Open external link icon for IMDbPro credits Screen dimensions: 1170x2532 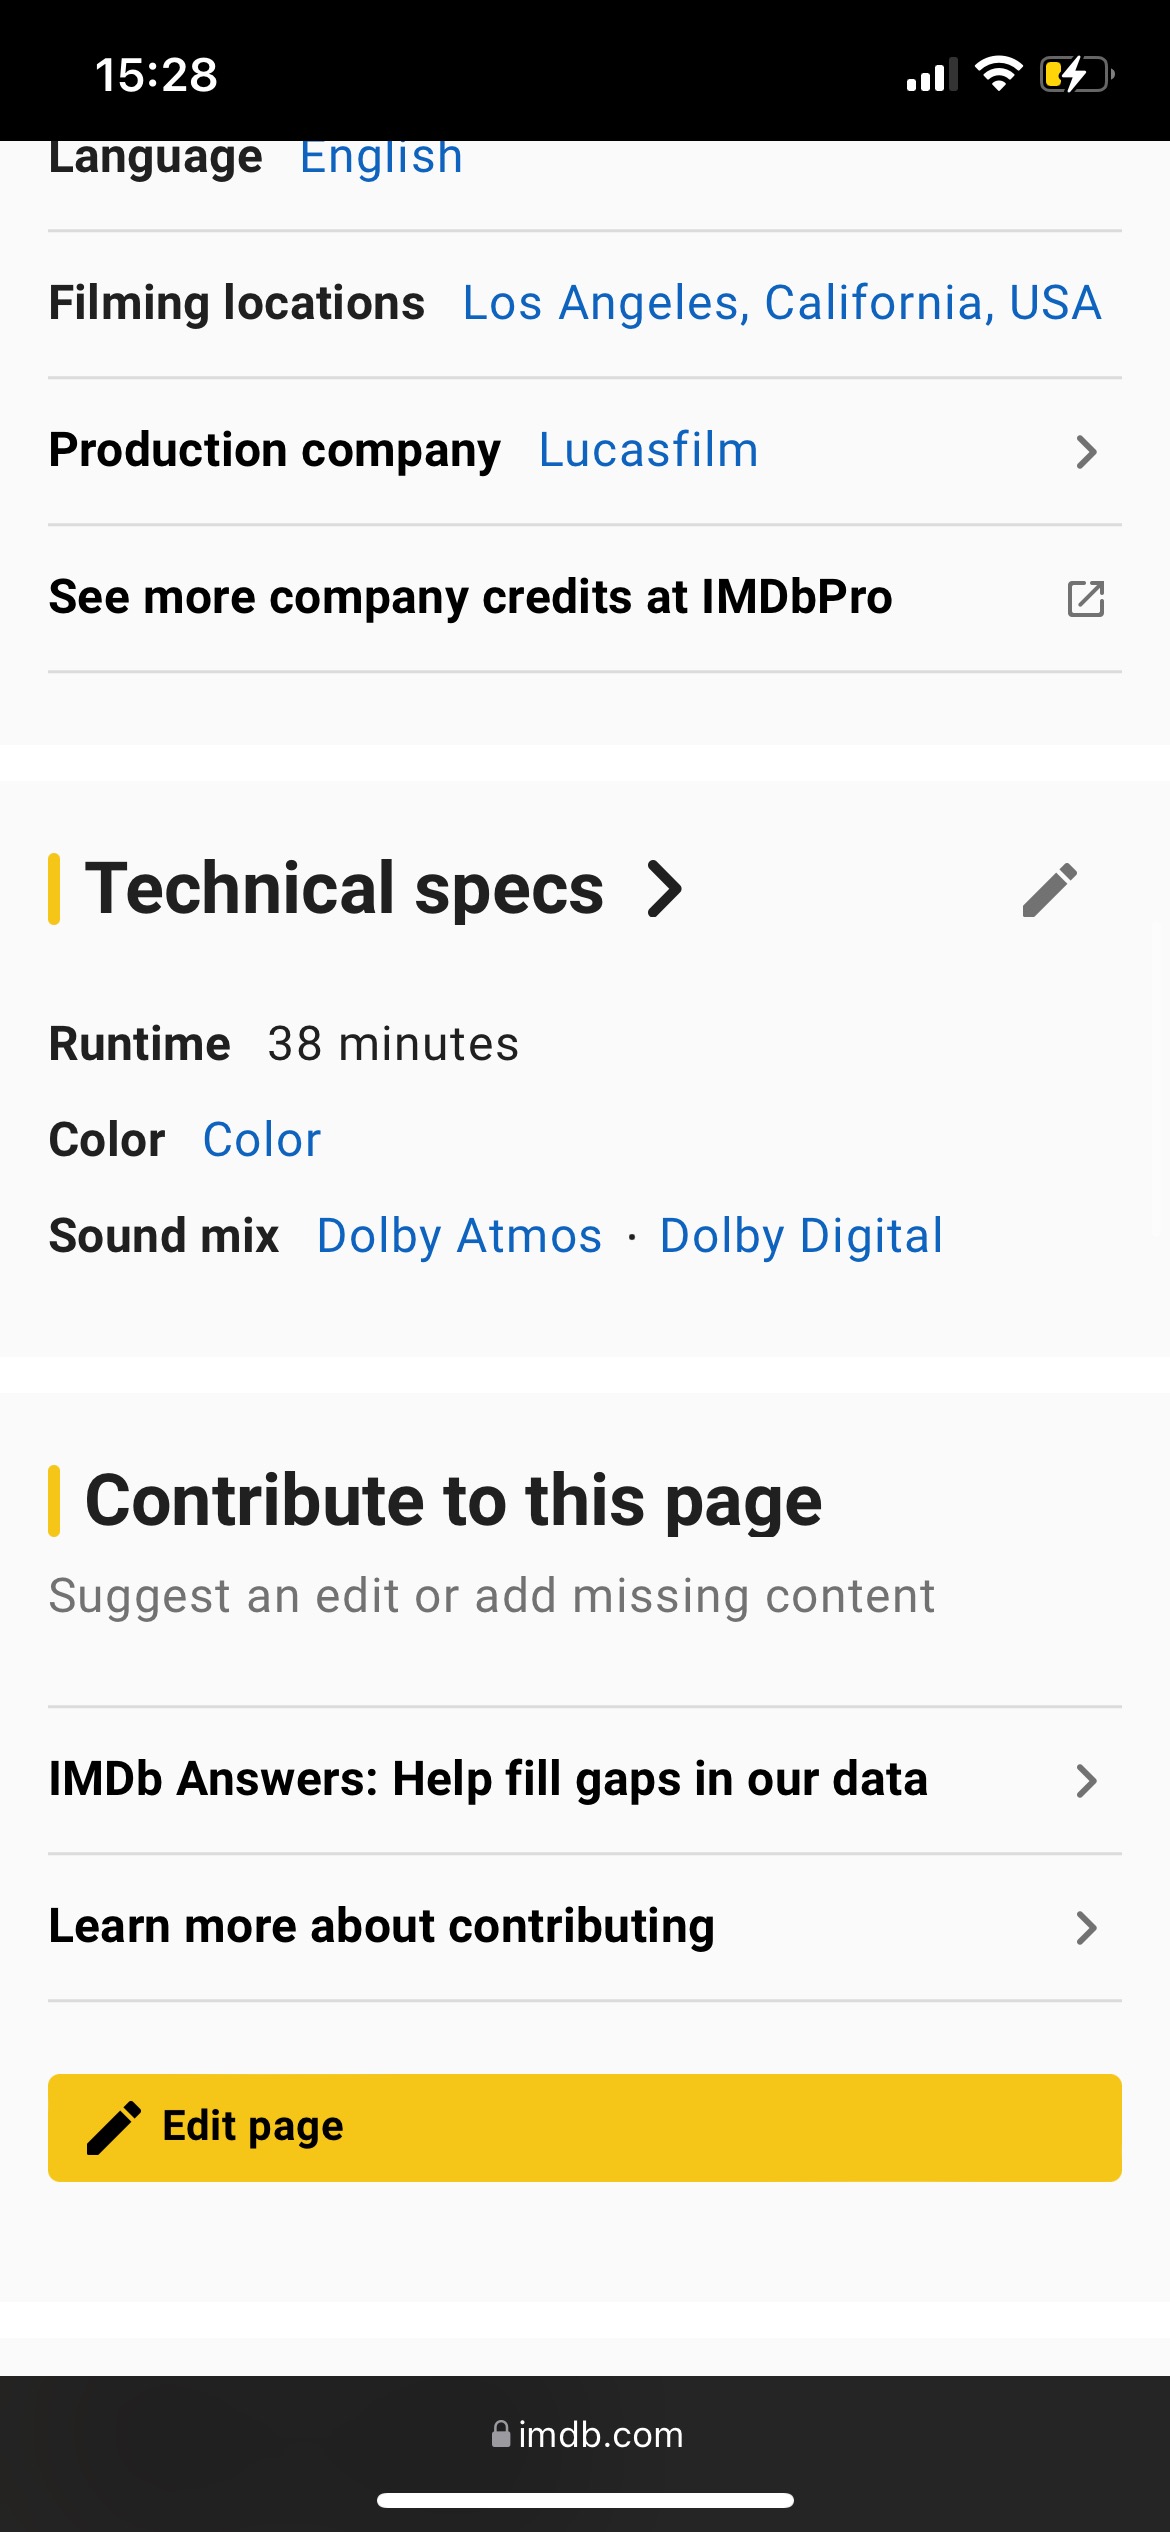[1085, 598]
